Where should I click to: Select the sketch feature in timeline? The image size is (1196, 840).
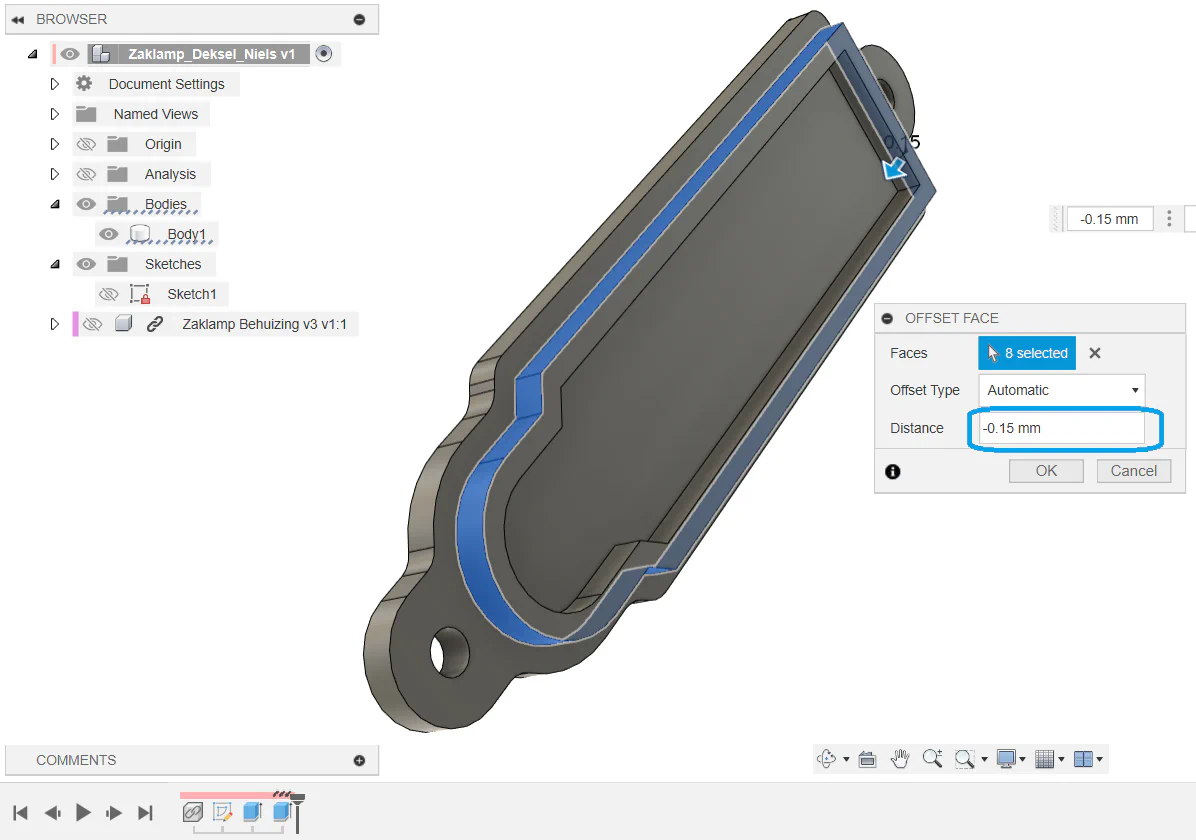[x=222, y=813]
